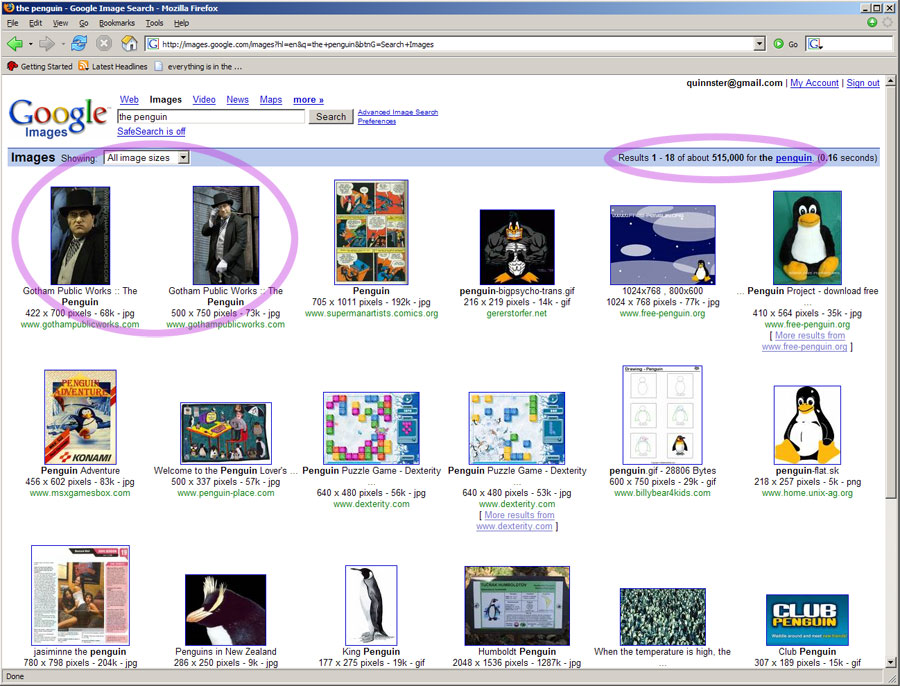Open the Go menu
900x686 pixels.
click(84, 23)
